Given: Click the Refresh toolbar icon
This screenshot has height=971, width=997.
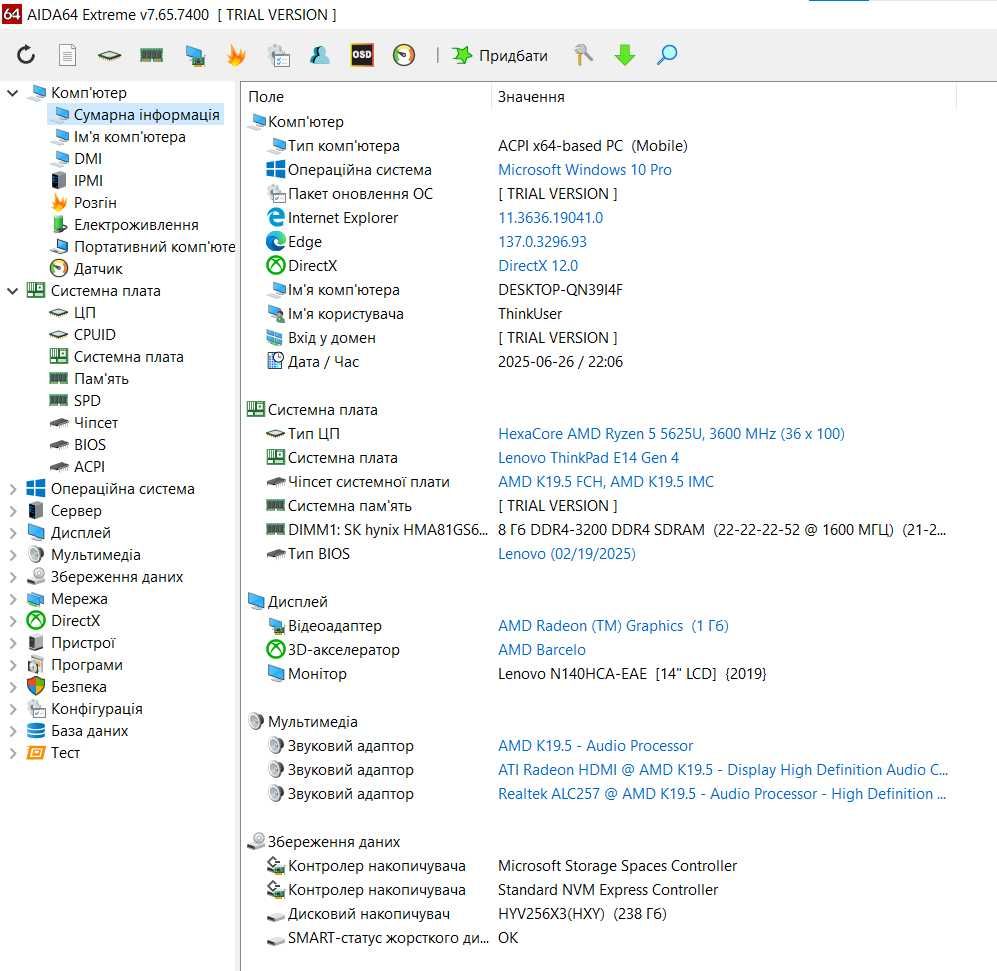Looking at the screenshot, I should coord(26,55).
